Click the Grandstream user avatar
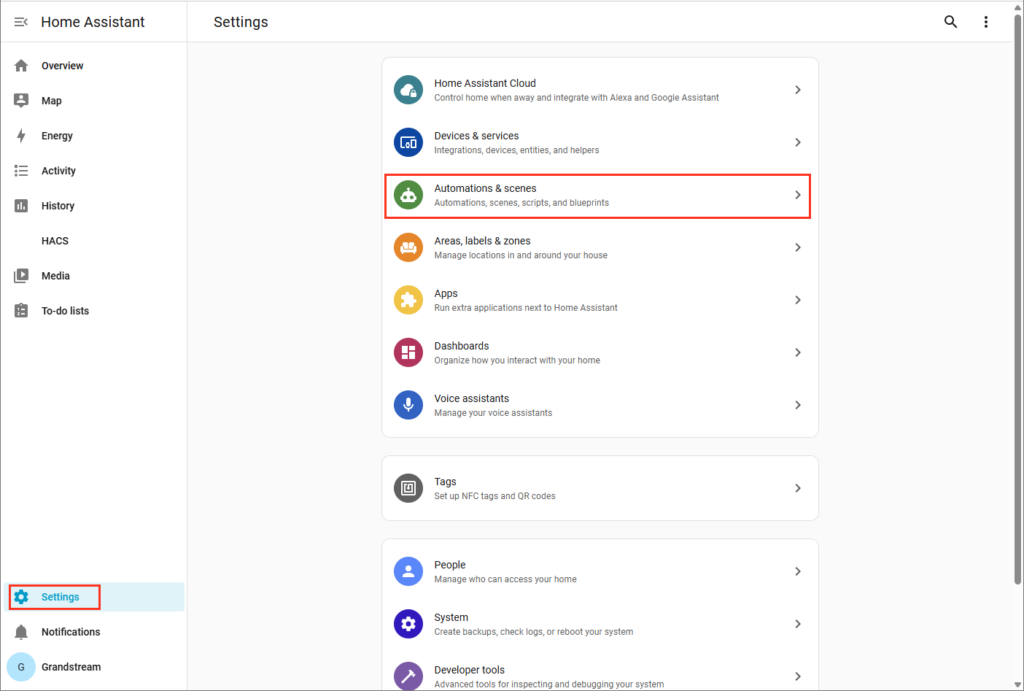Screen dimensions: 1024x691 coord(21,667)
